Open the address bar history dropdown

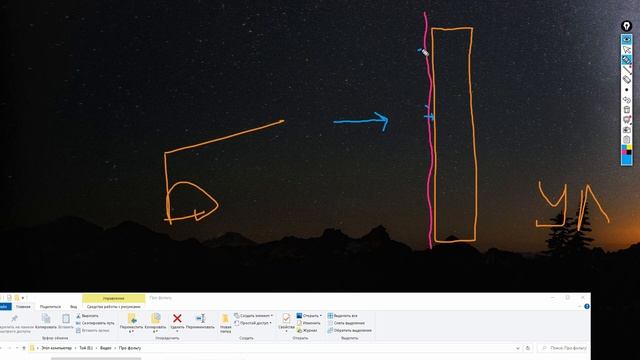[518, 348]
